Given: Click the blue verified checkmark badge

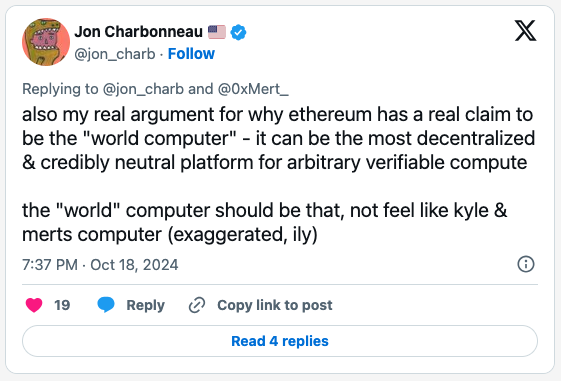Looking at the screenshot, I should click(x=238, y=32).
